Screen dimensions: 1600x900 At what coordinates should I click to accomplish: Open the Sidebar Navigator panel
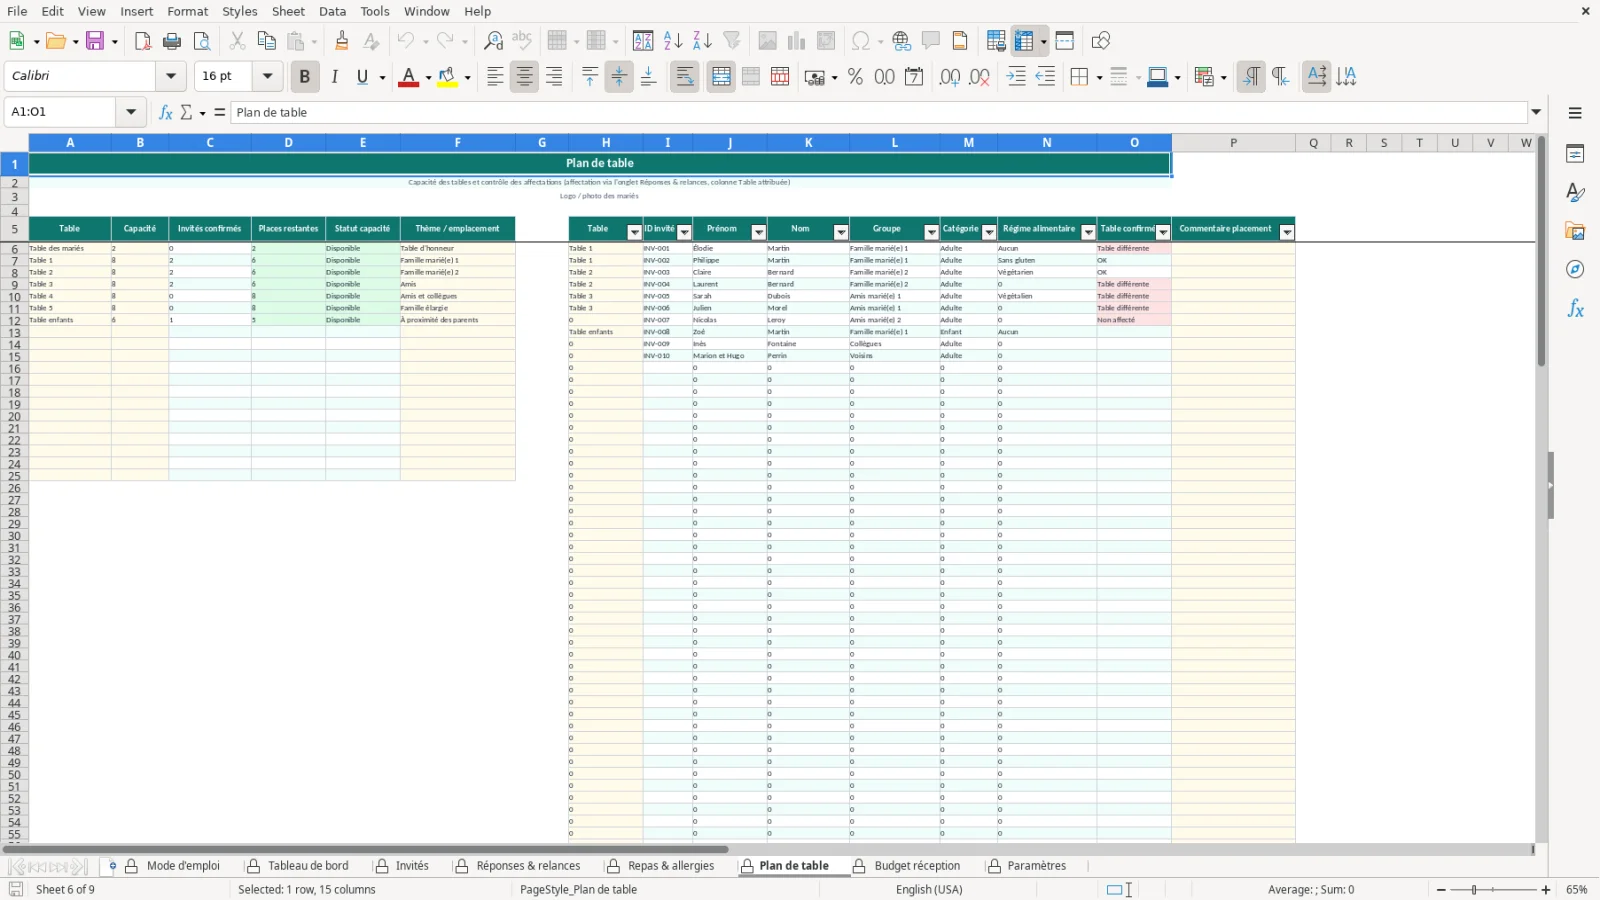point(1575,270)
